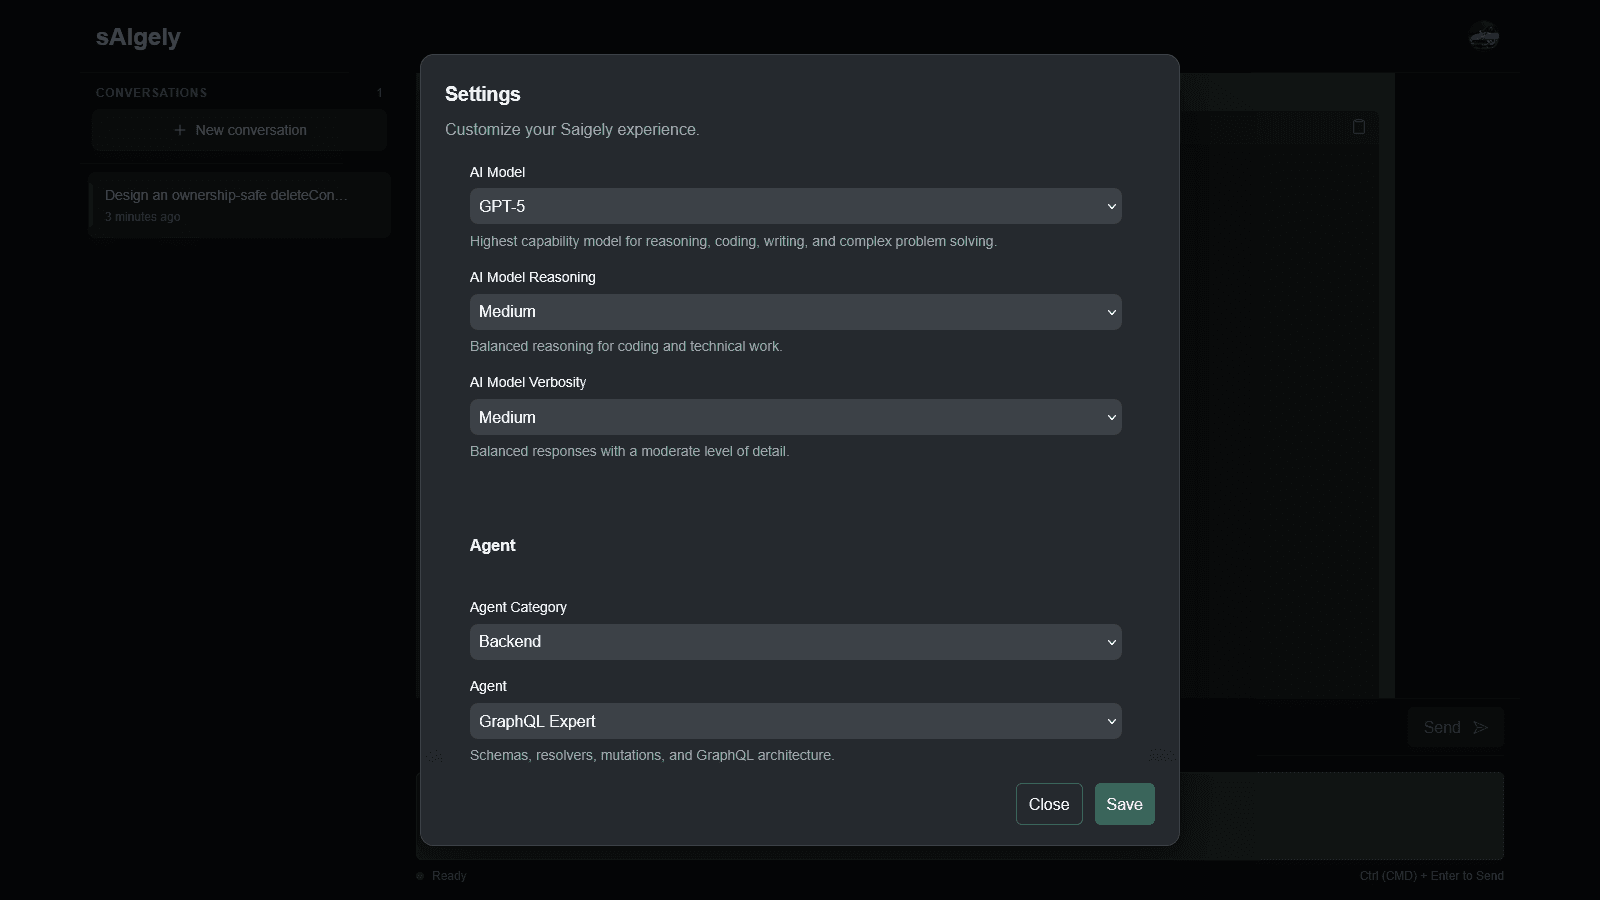Click the 'Schemas, resolvers, mutations, and GraphQL architecture.' description

coord(652,755)
